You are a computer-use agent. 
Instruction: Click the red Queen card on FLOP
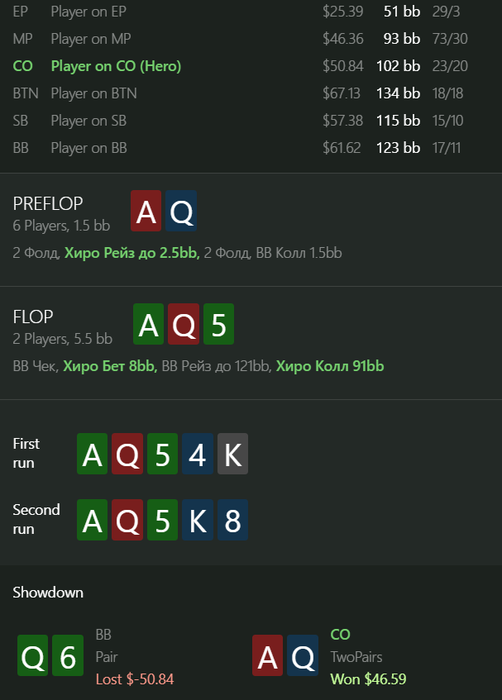pyautogui.click(x=184, y=324)
